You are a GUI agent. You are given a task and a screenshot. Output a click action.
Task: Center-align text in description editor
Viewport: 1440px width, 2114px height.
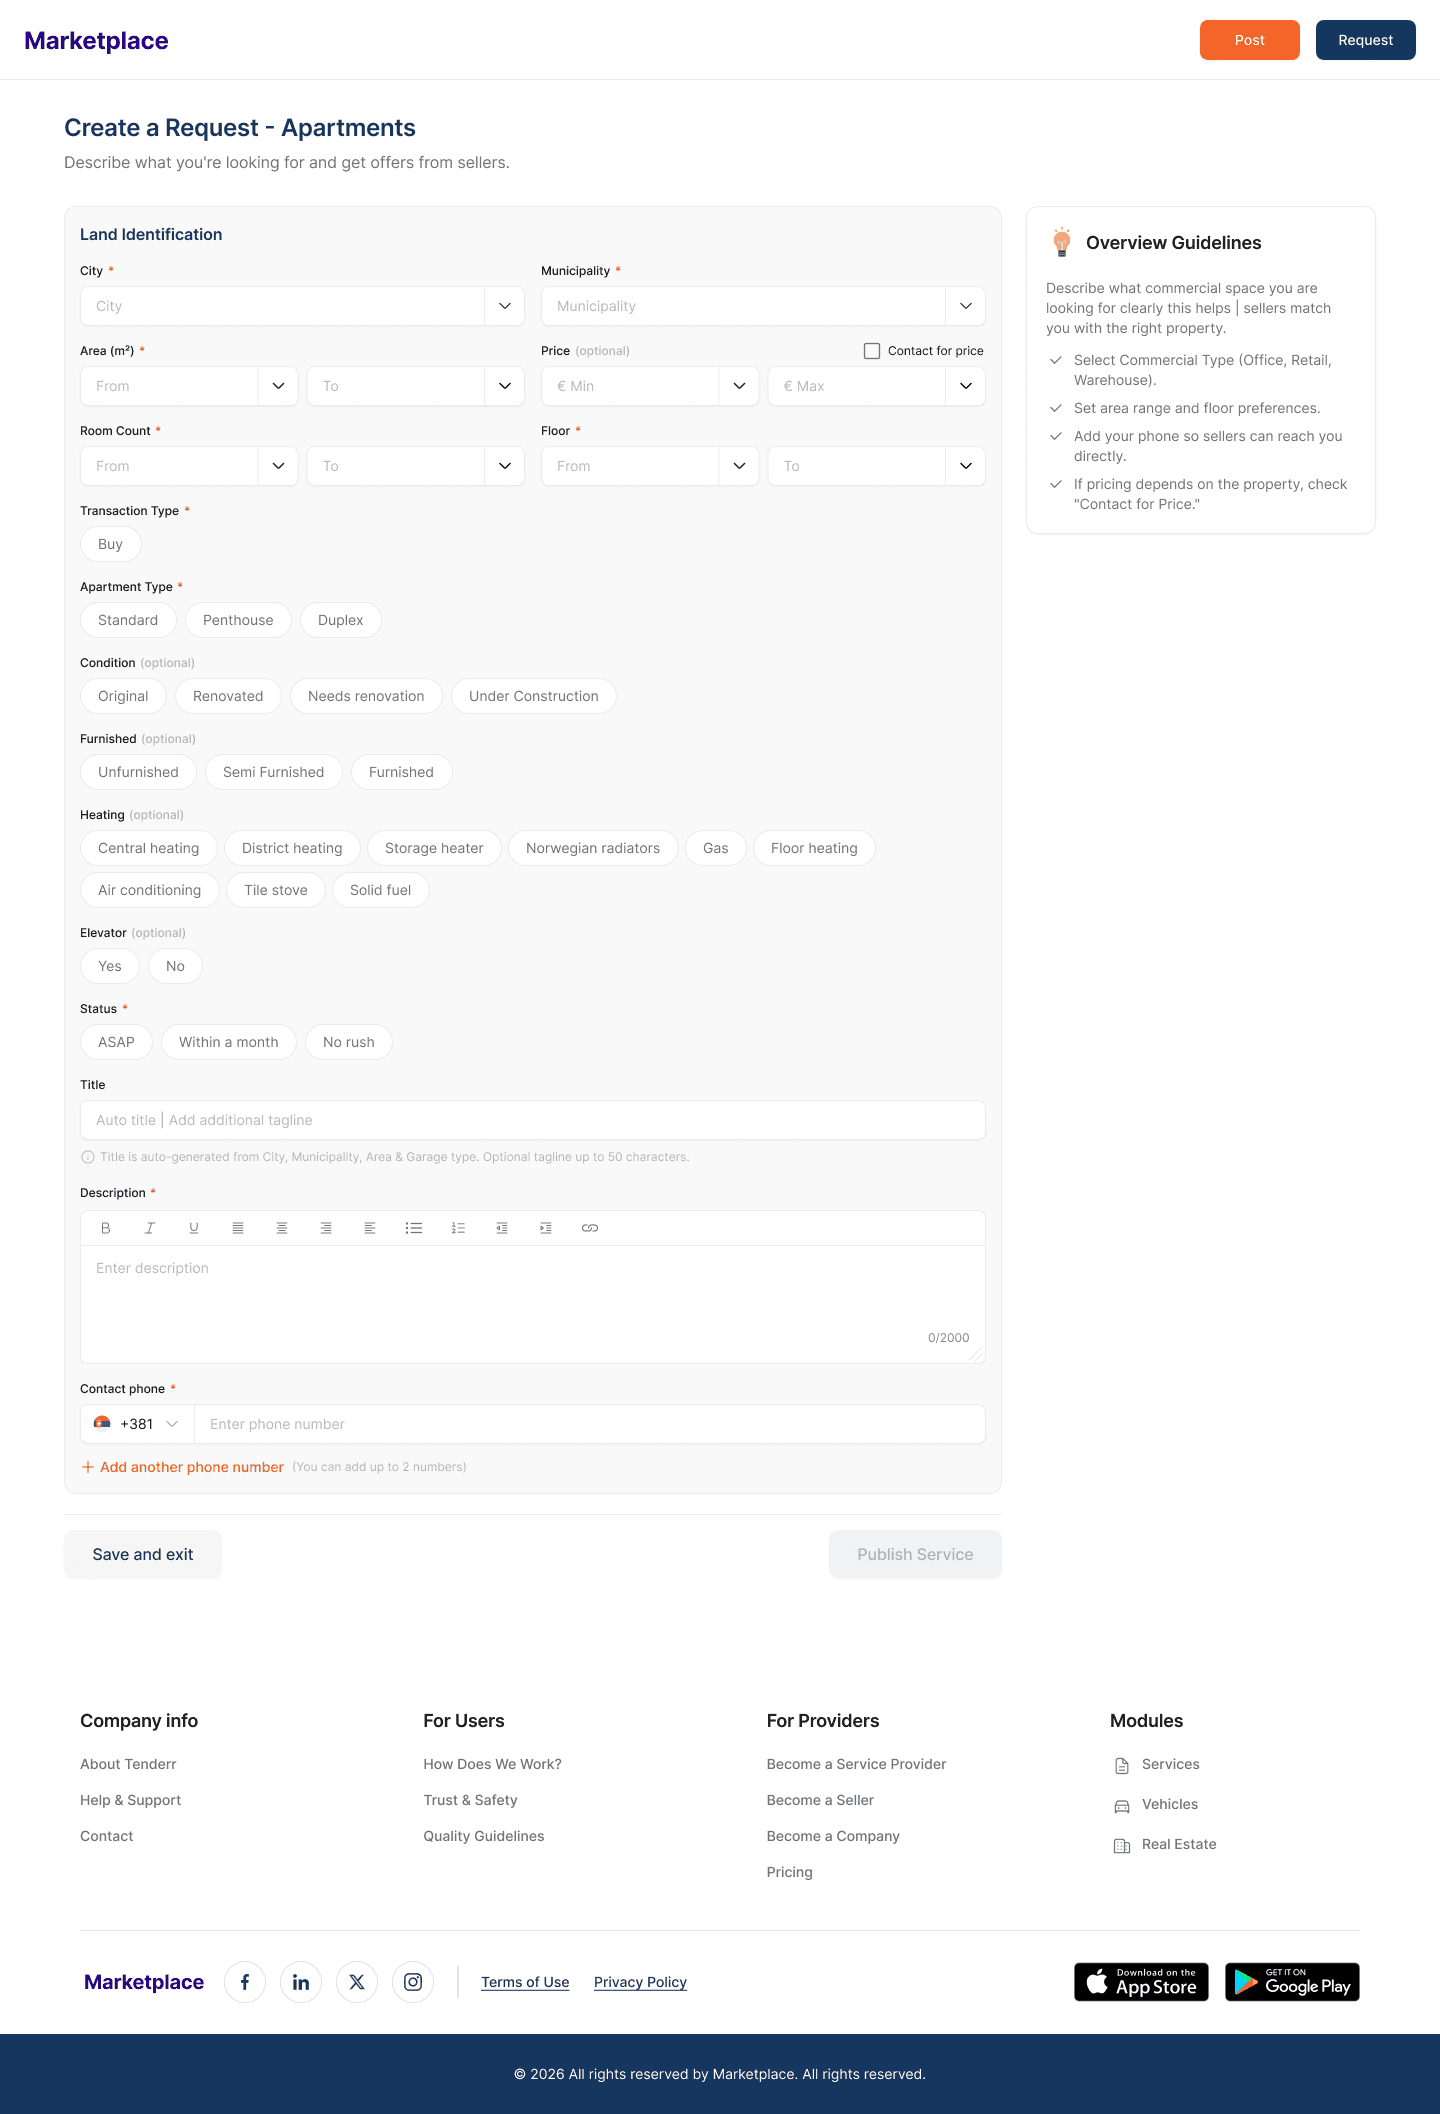point(282,1228)
